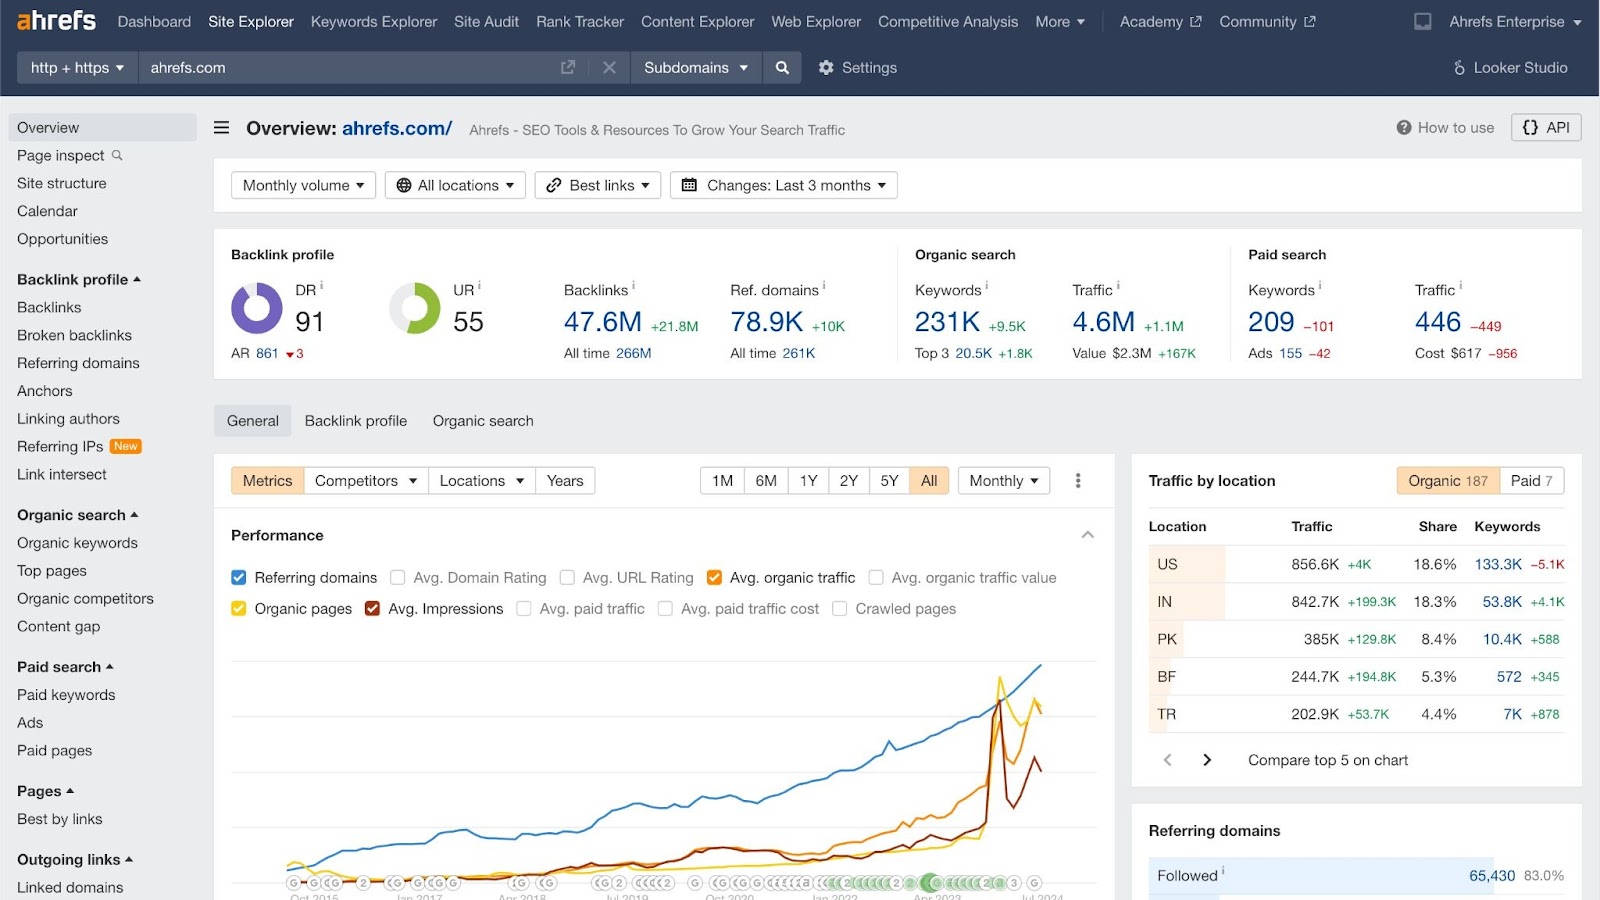The width and height of the screenshot is (1600, 900).
Task: Open http + https protocol dropdown
Action: tap(77, 67)
